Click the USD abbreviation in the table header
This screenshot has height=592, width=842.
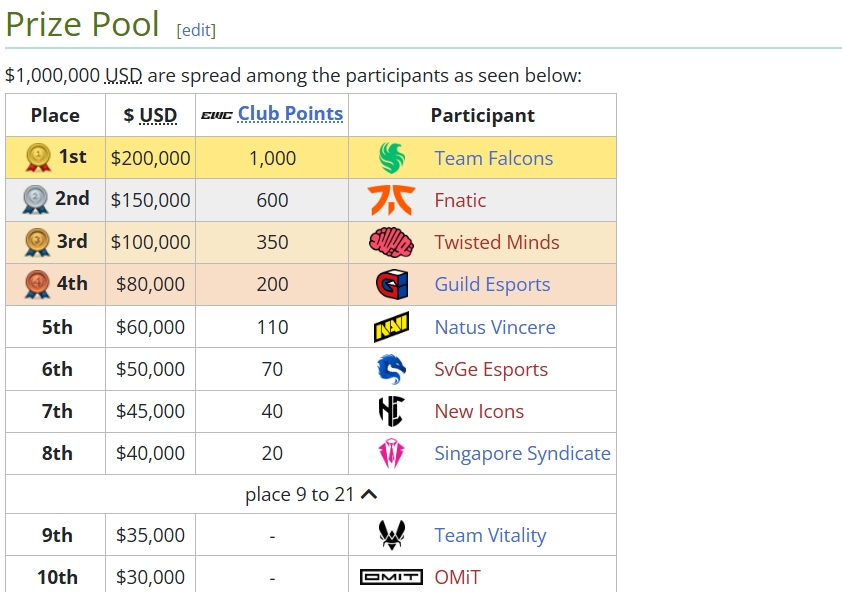(158, 115)
